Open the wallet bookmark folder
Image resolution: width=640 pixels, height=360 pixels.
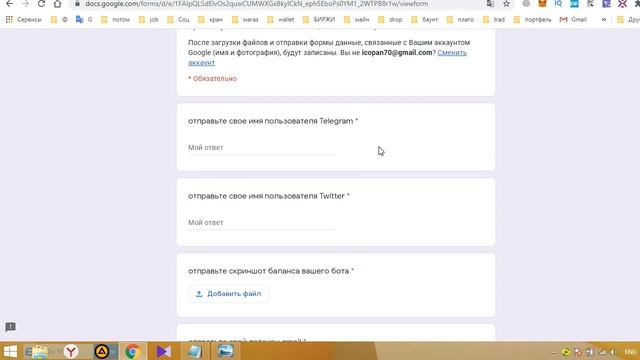pos(281,19)
